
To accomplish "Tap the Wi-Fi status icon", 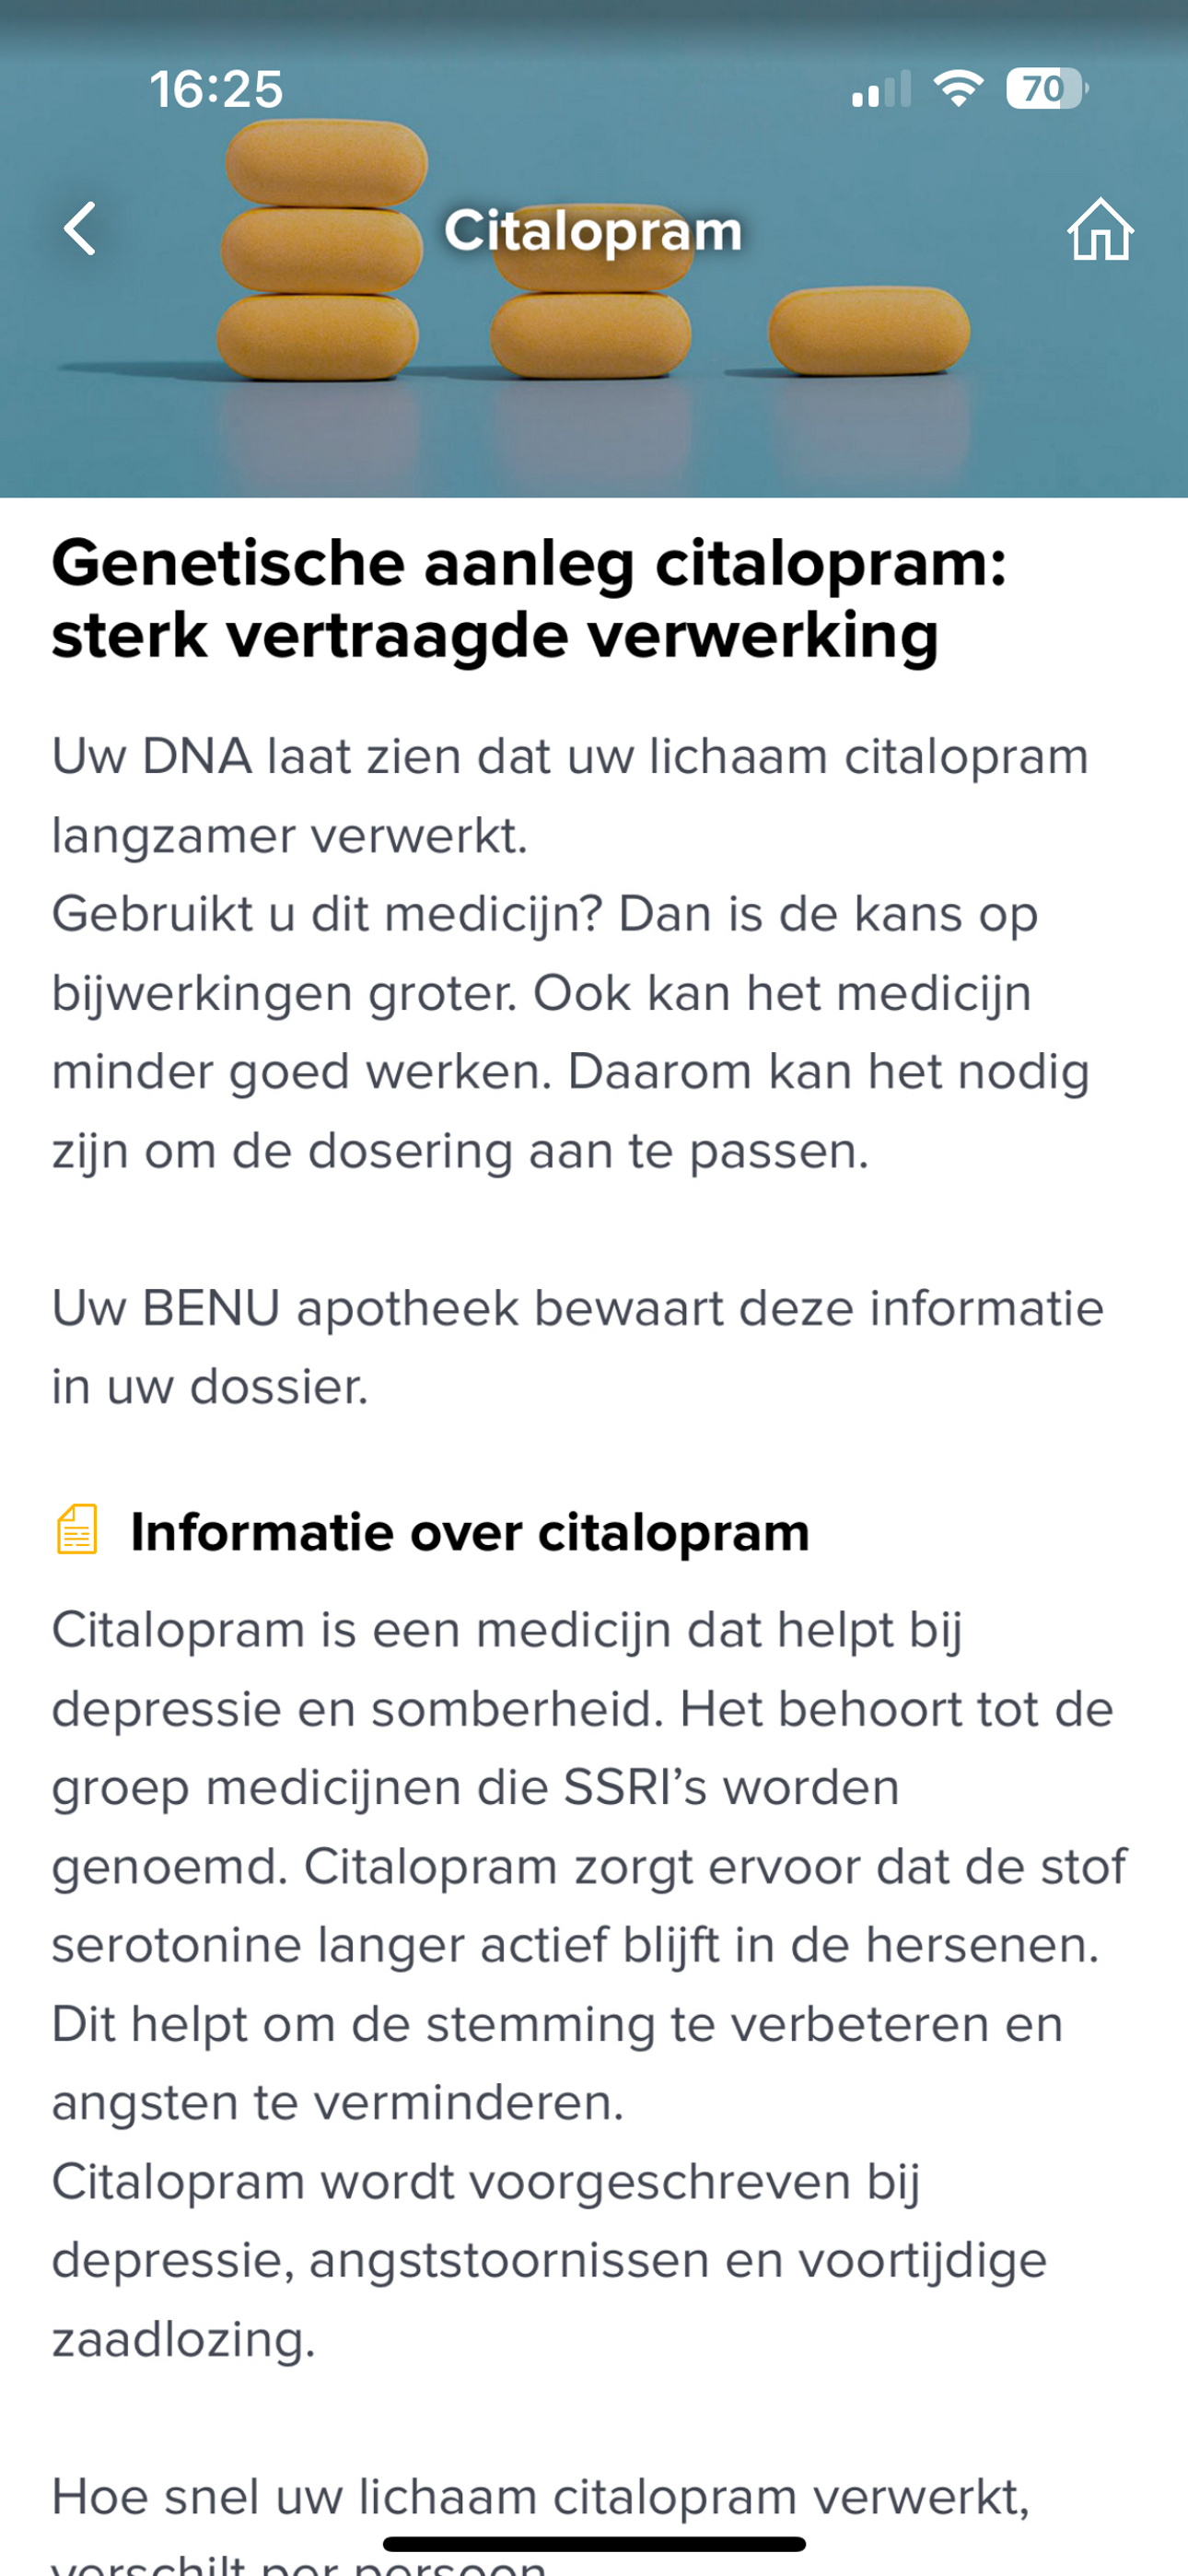I will (x=958, y=89).
